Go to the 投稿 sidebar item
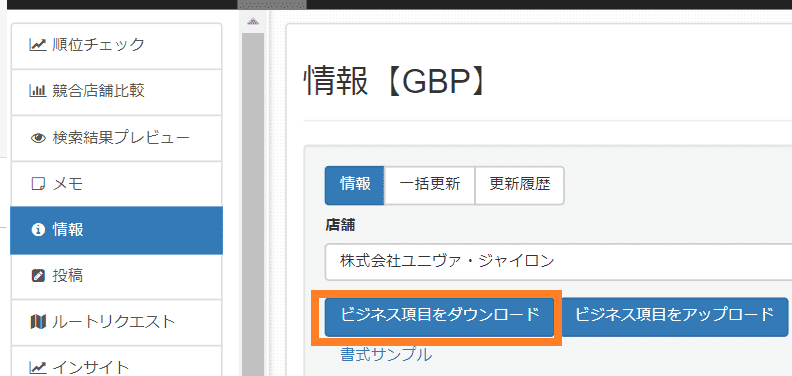The image size is (792, 376). click(116, 276)
